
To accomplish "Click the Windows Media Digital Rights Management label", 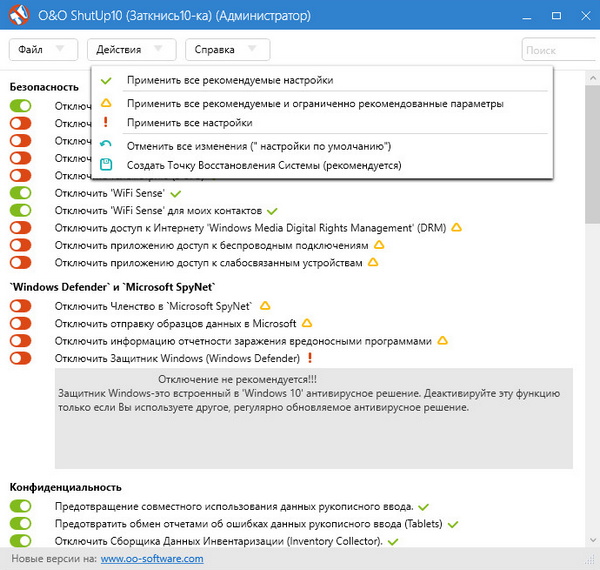I will tap(250, 228).
